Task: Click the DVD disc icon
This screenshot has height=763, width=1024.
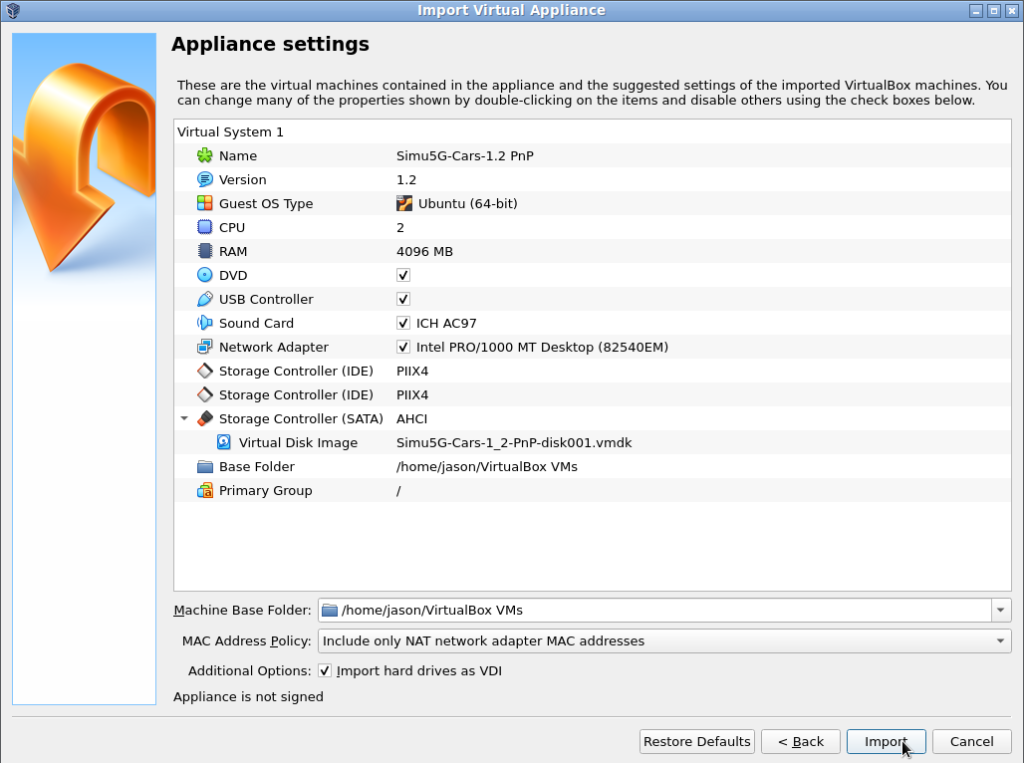Action: (205, 276)
